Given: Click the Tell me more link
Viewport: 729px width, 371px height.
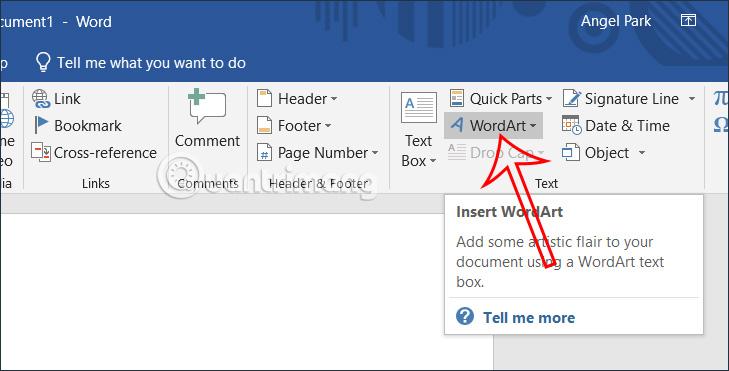Looking at the screenshot, I should pos(529,318).
